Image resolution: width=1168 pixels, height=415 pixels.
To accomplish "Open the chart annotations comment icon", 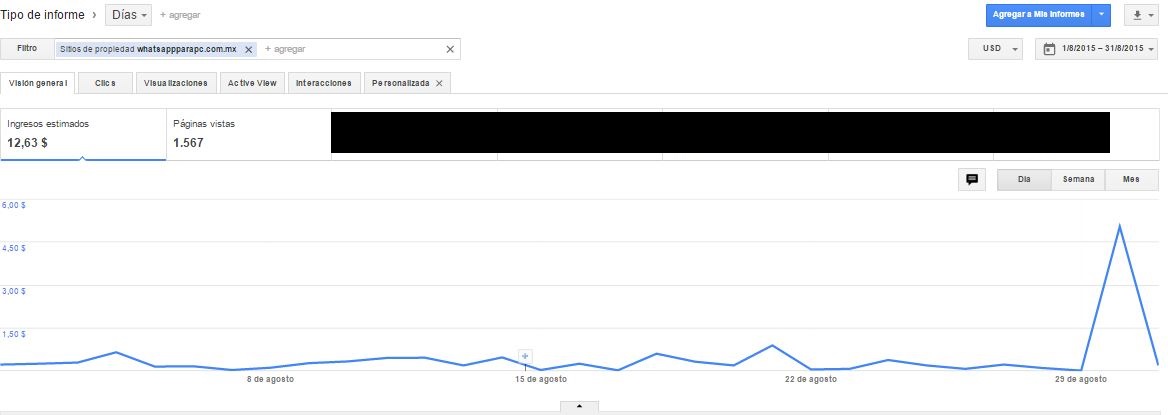I will click(970, 180).
